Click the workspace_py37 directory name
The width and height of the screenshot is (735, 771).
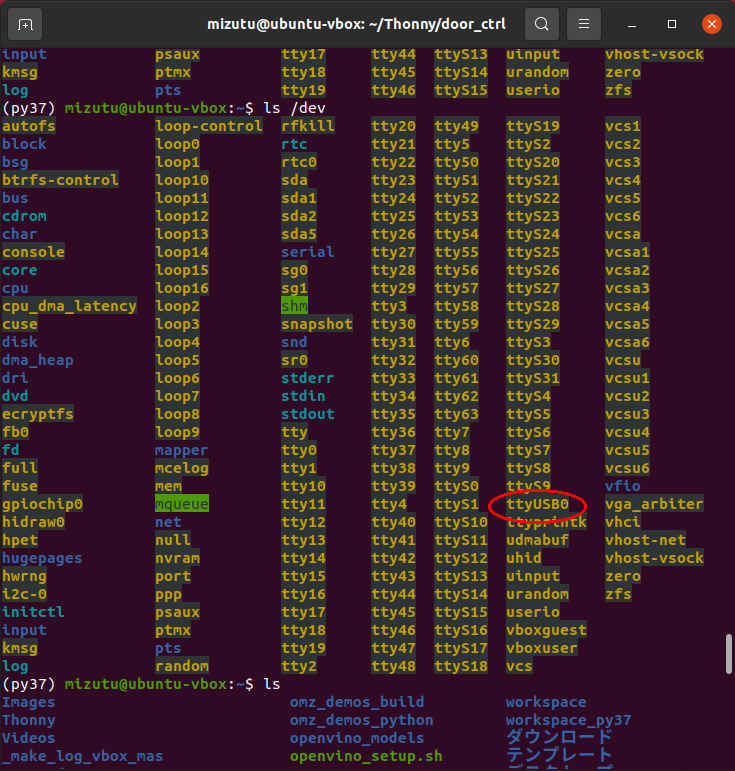click(568, 720)
